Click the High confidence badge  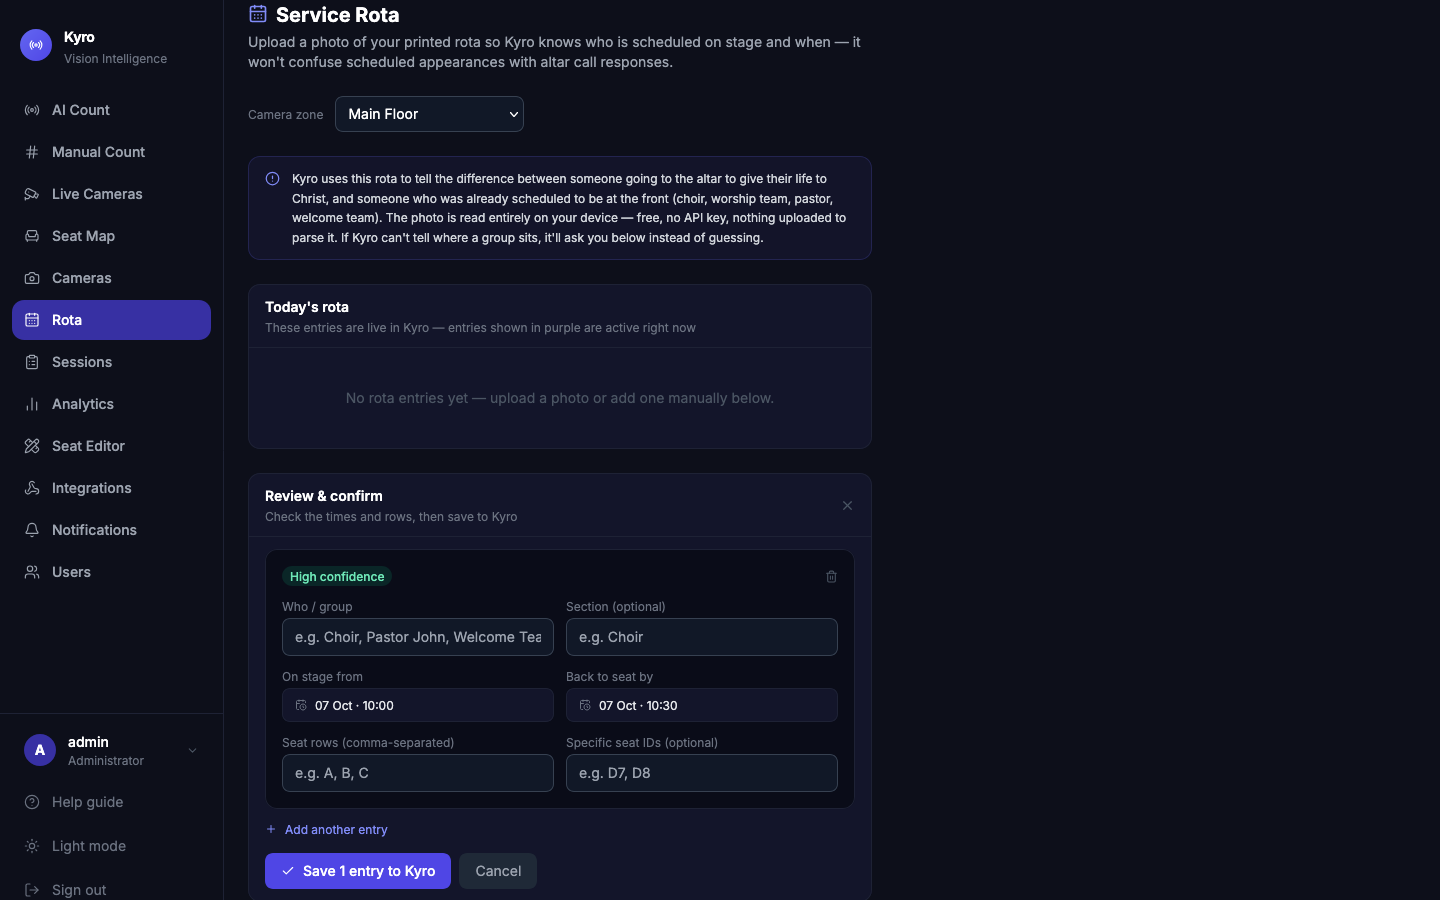(337, 577)
